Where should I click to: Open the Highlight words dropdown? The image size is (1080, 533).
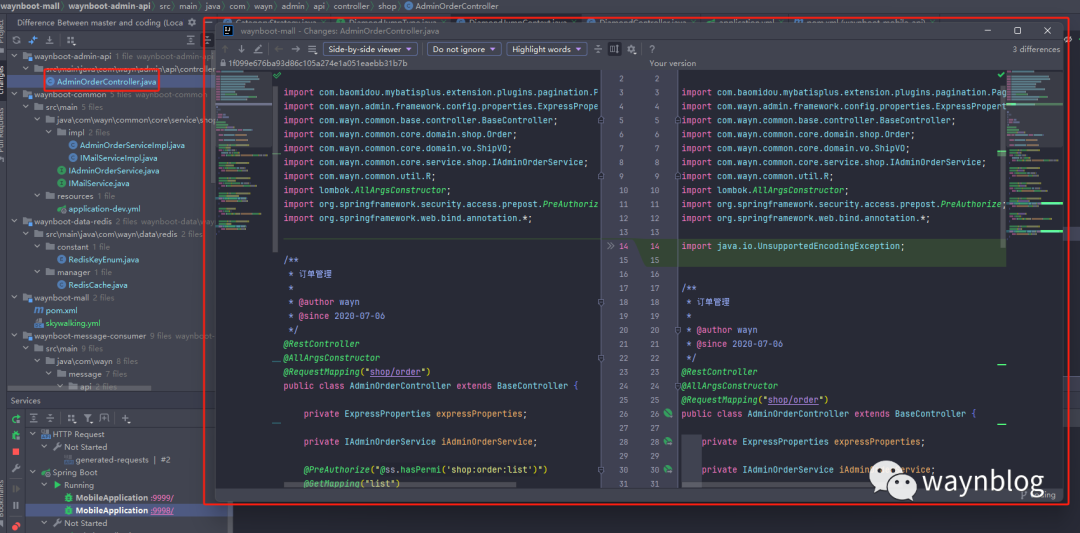[x=546, y=49]
